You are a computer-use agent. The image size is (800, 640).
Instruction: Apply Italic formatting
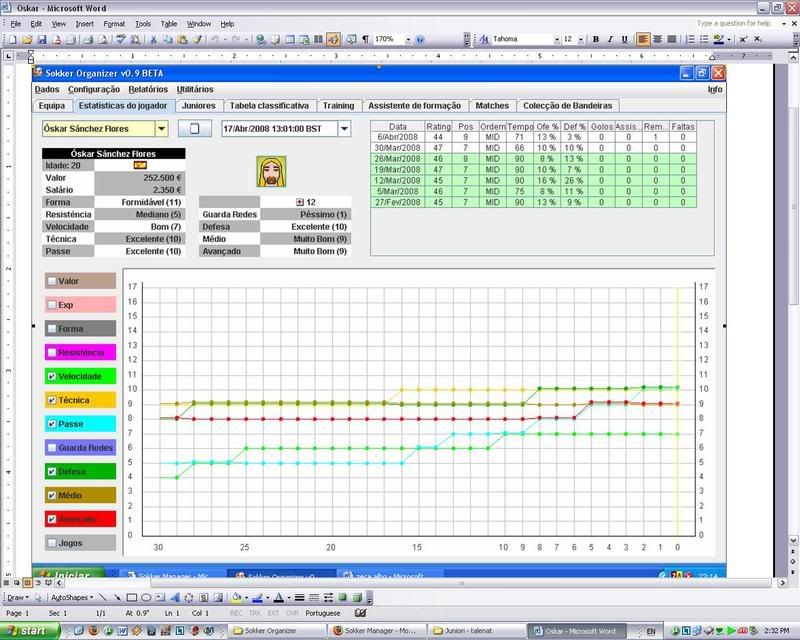coord(610,39)
